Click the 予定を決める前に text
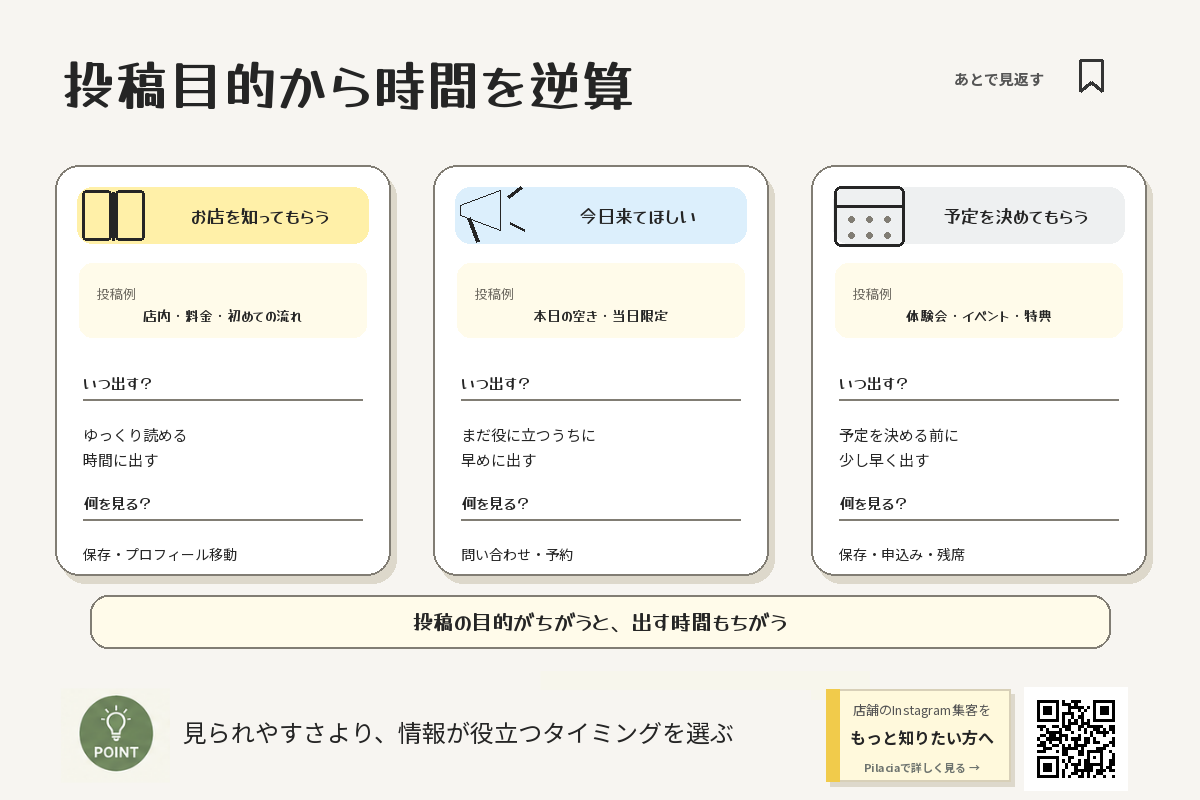This screenshot has width=1200, height=800. coord(898,436)
